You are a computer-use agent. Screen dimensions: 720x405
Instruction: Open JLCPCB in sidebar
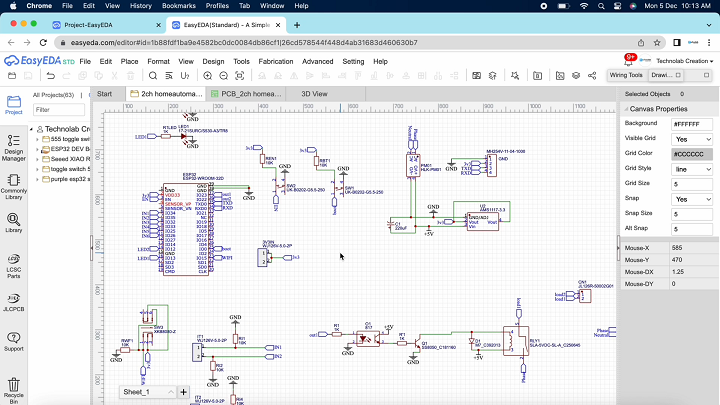coord(14,302)
